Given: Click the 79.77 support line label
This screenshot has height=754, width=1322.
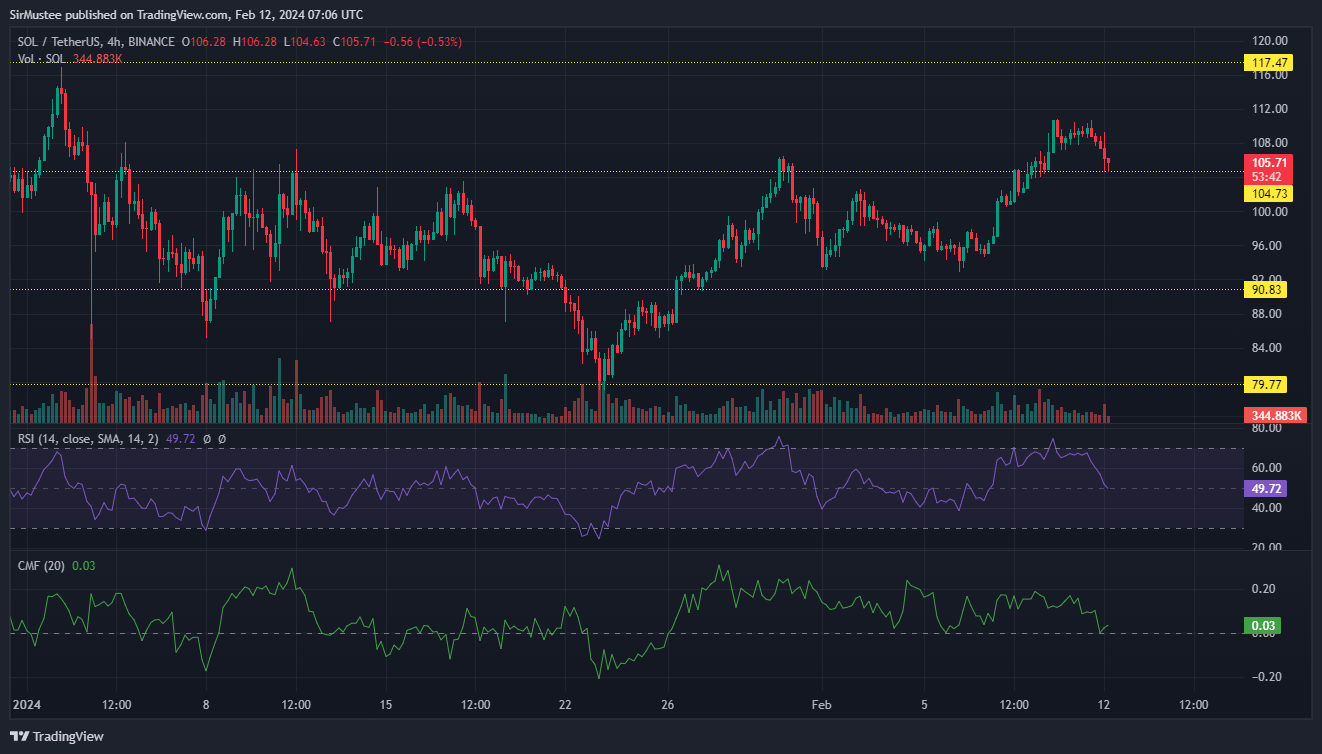Looking at the screenshot, I should tap(1264, 384).
